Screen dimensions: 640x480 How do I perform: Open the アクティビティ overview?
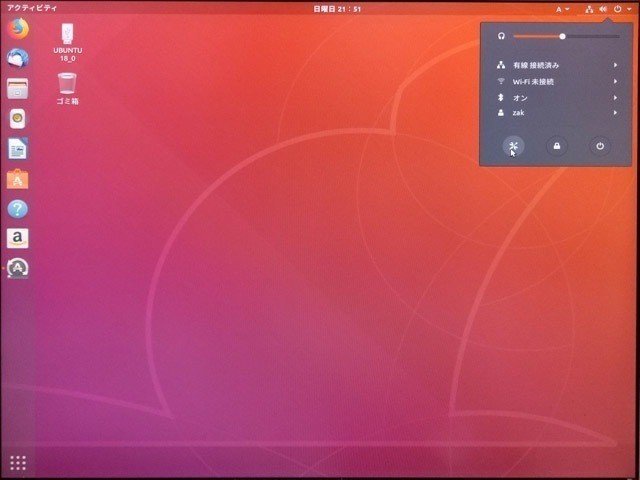coord(32,8)
